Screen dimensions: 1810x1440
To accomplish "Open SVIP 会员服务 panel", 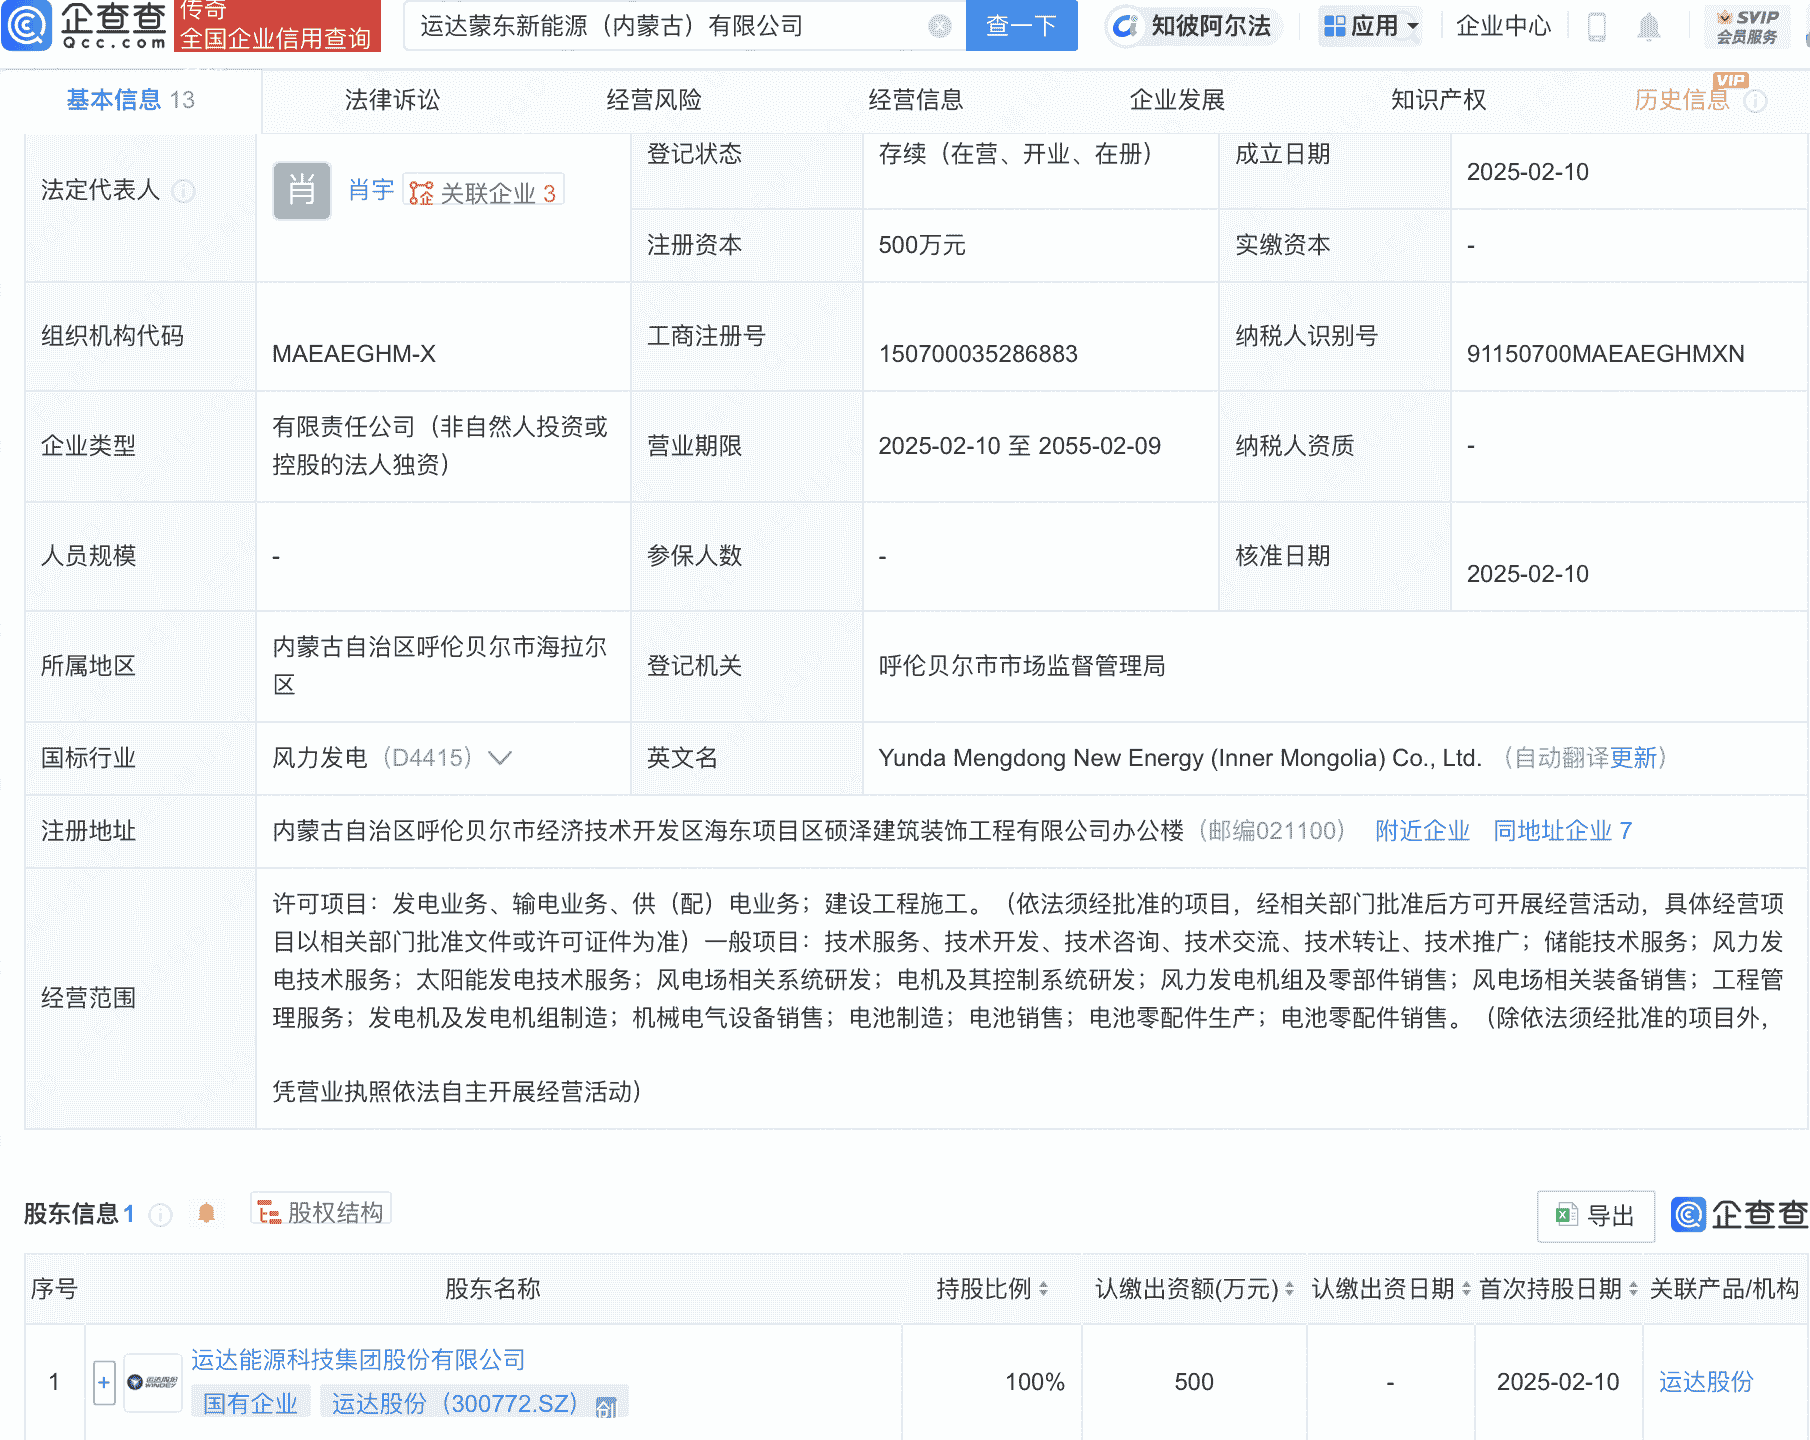I will click(x=1745, y=27).
